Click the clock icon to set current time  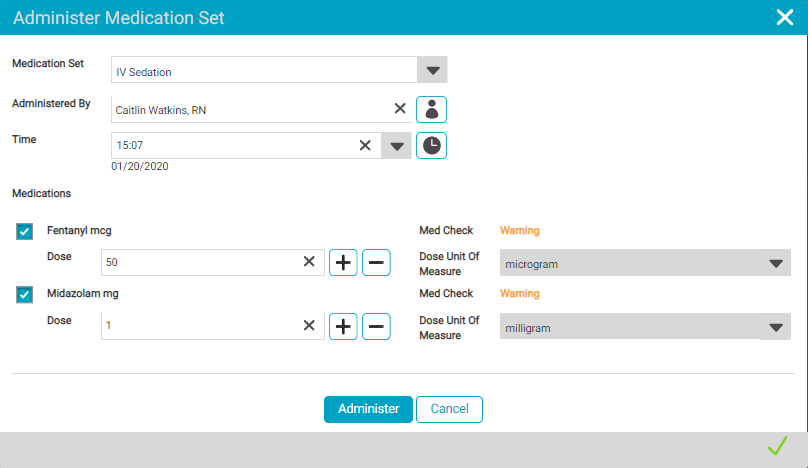pyautogui.click(x=432, y=145)
